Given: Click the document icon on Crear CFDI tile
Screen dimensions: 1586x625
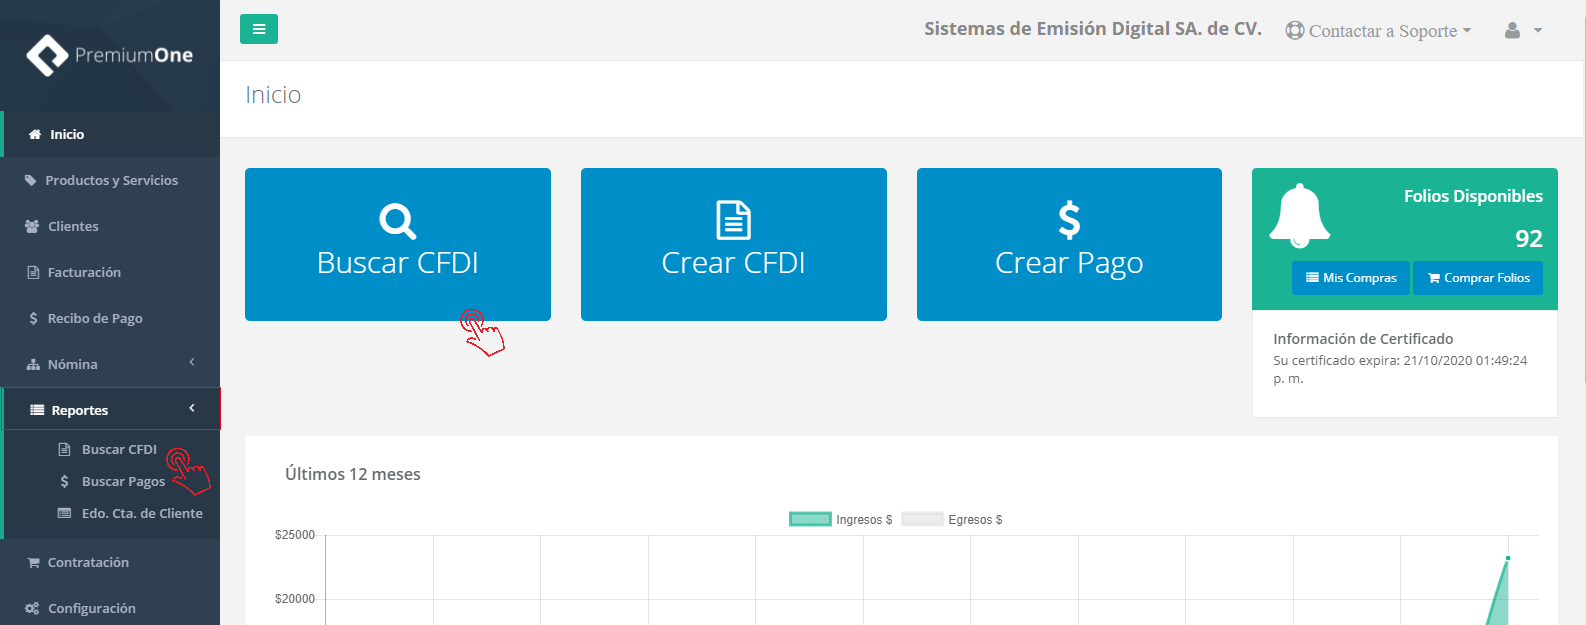Looking at the screenshot, I should tap(734, 221).
